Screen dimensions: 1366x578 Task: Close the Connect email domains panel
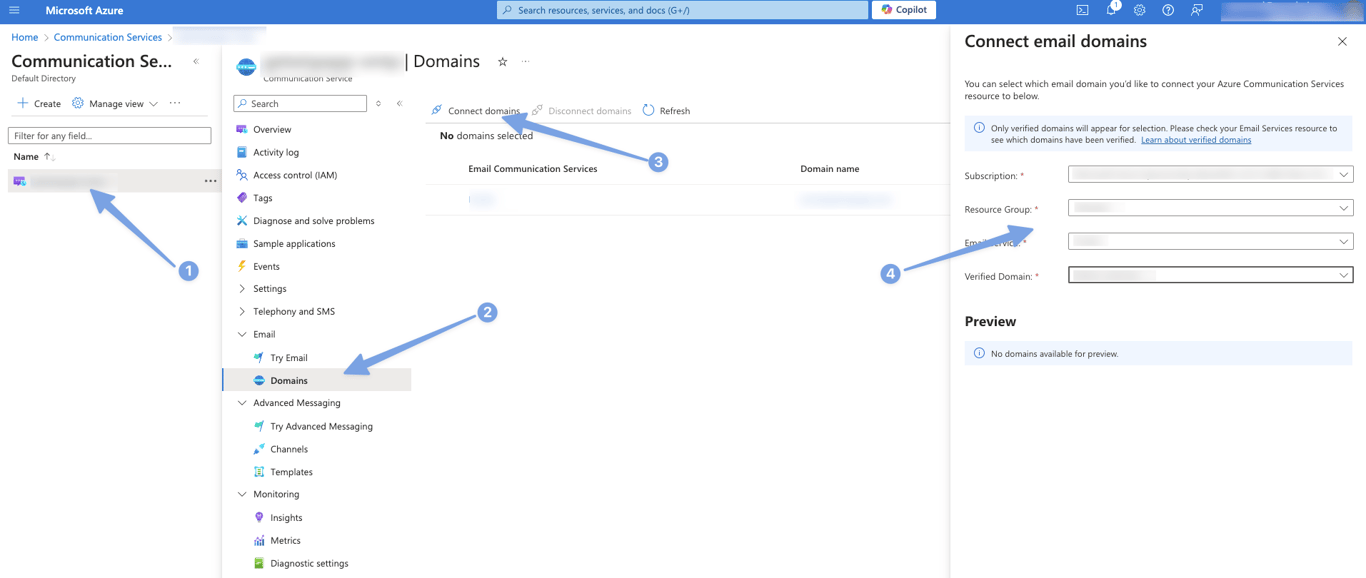click(x=1342, y=42)
